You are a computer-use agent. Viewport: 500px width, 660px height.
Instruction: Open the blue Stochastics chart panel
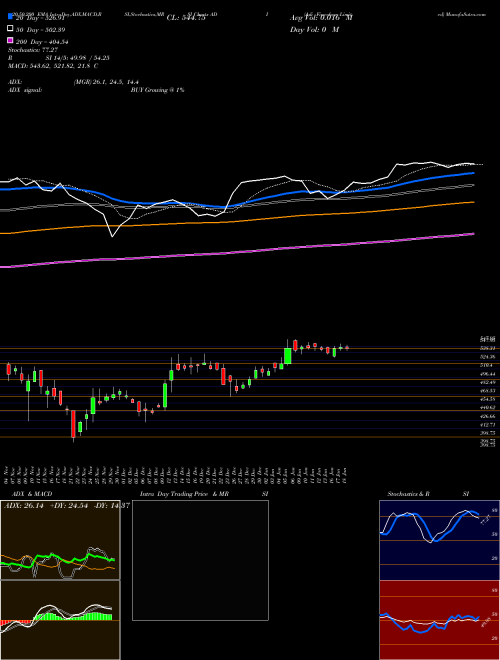tap(439, 540)
